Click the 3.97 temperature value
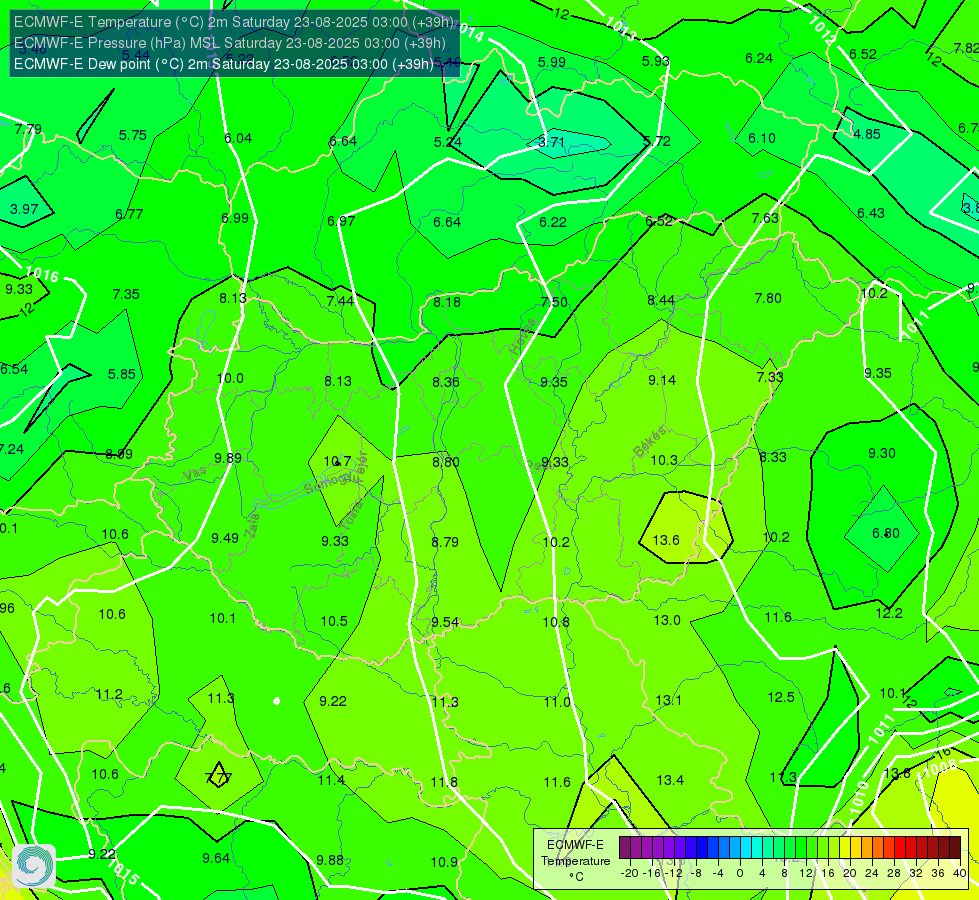Image resolution: width=979 pixels, height=900 pixels. (x=24, y=209)
